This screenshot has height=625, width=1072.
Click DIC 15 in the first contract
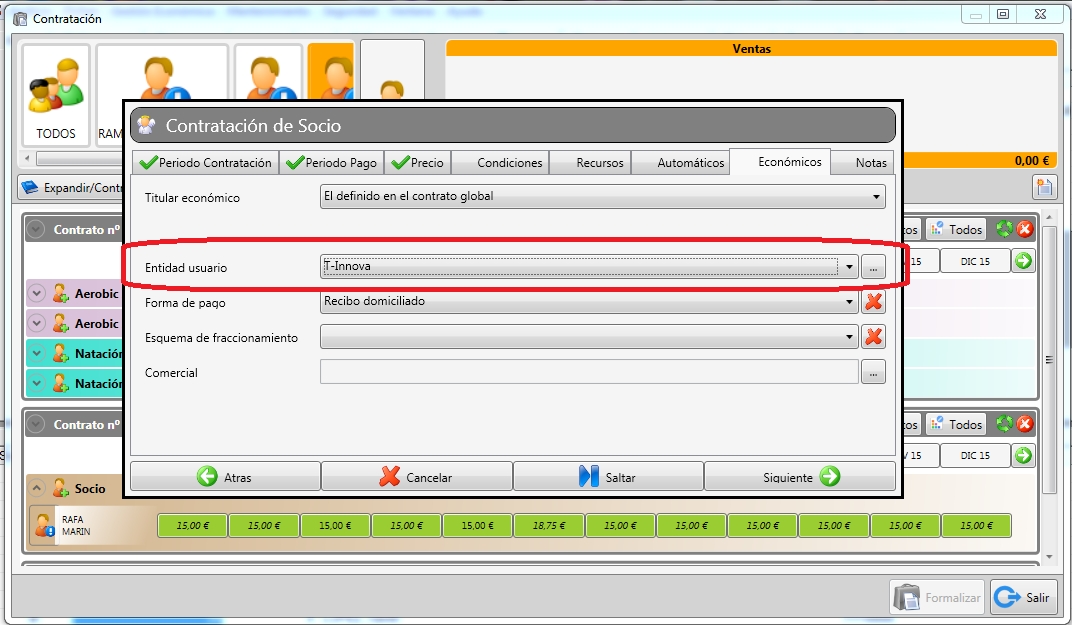[x=975, y=261]
